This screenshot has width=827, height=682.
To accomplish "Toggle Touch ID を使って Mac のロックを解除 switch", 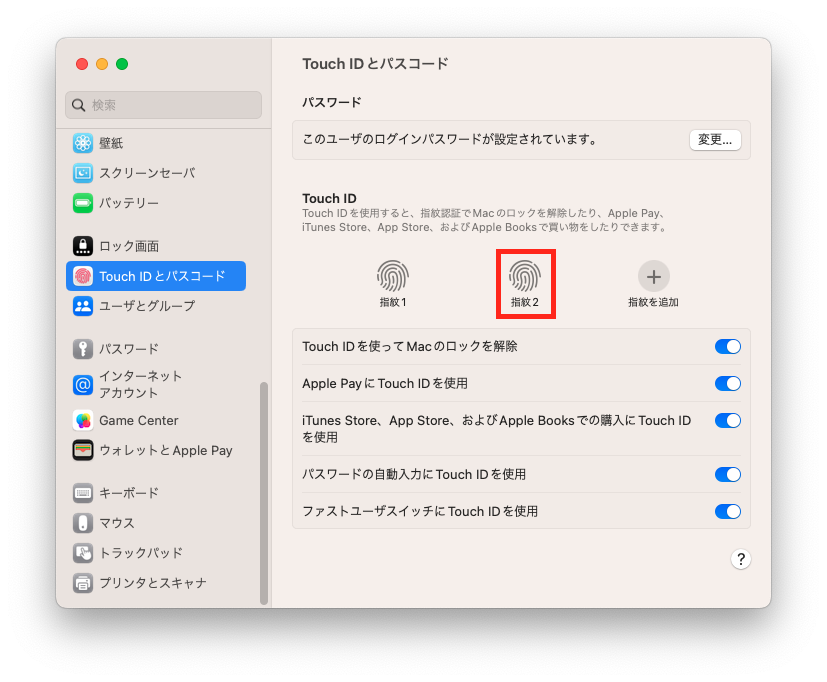I will point(728,347).
